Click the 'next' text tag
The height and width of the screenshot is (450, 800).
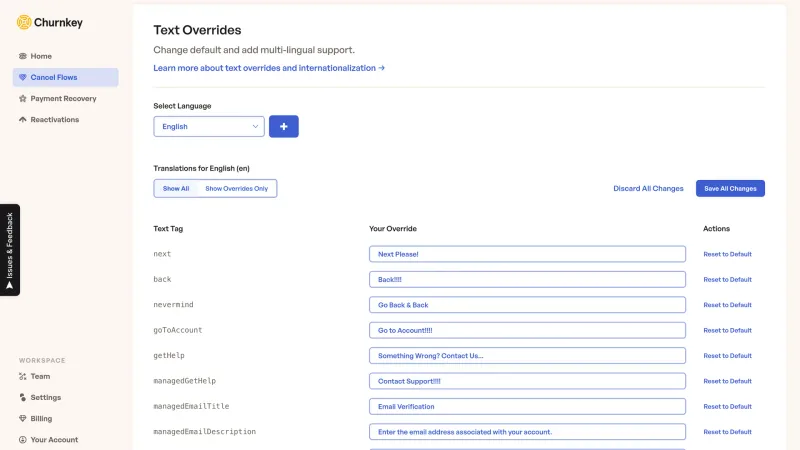[x=162, y=254]
